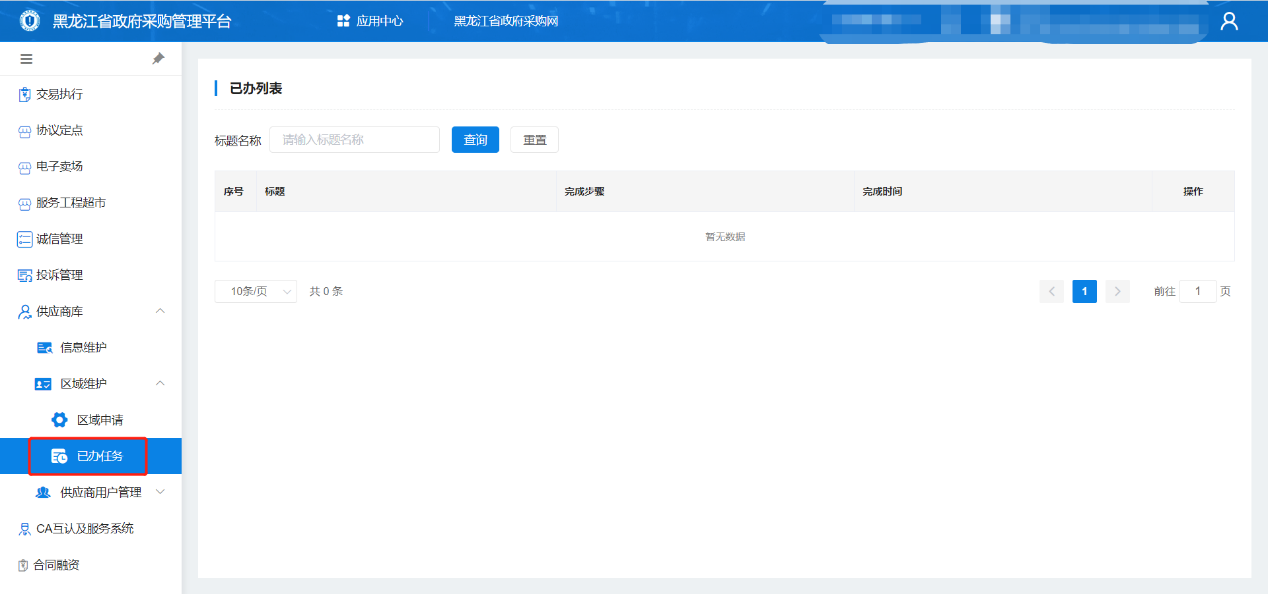
Task: Click the next page arrow
Action: tap(1118, 291)
